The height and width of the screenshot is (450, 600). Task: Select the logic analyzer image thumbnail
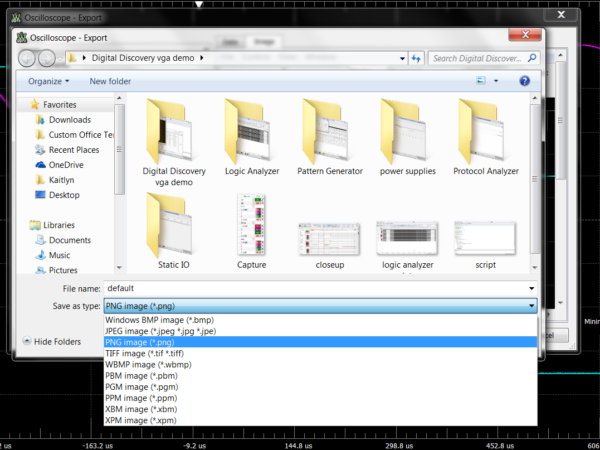pos(407,238)
